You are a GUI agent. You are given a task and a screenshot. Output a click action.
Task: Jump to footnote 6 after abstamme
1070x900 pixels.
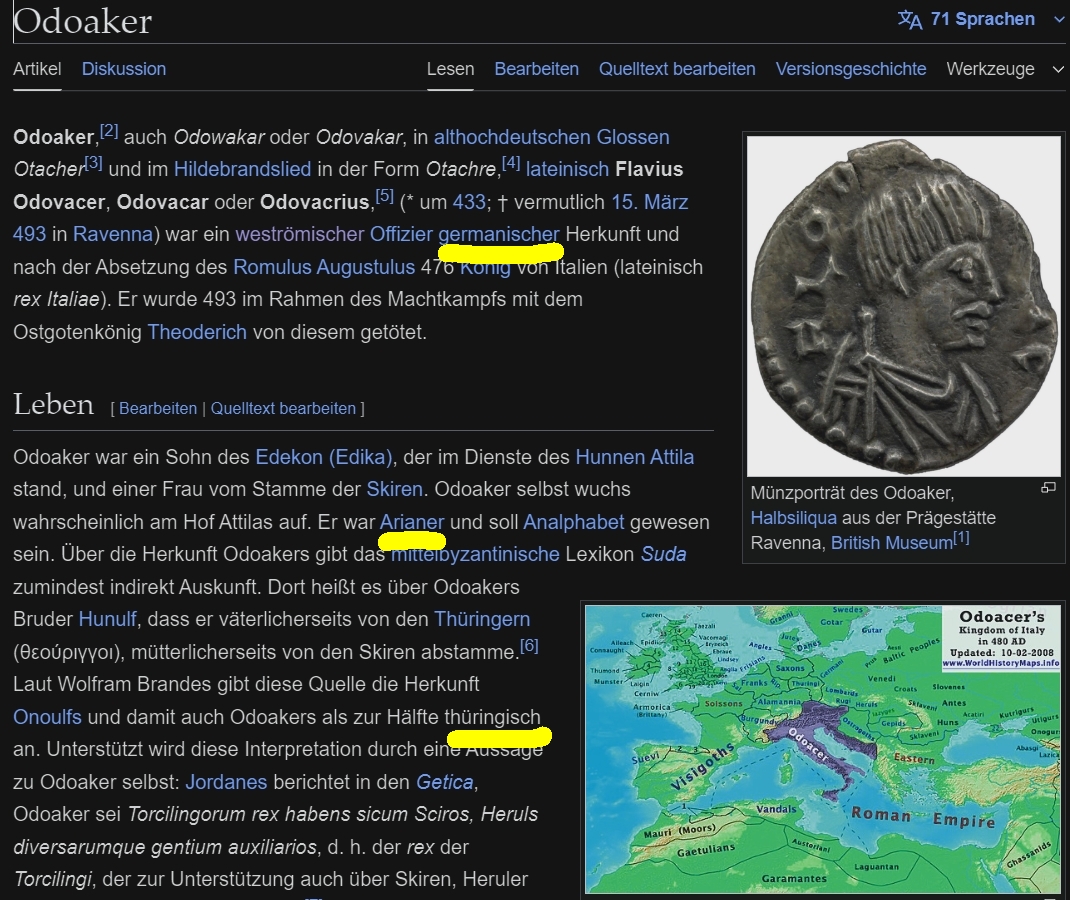529,645
